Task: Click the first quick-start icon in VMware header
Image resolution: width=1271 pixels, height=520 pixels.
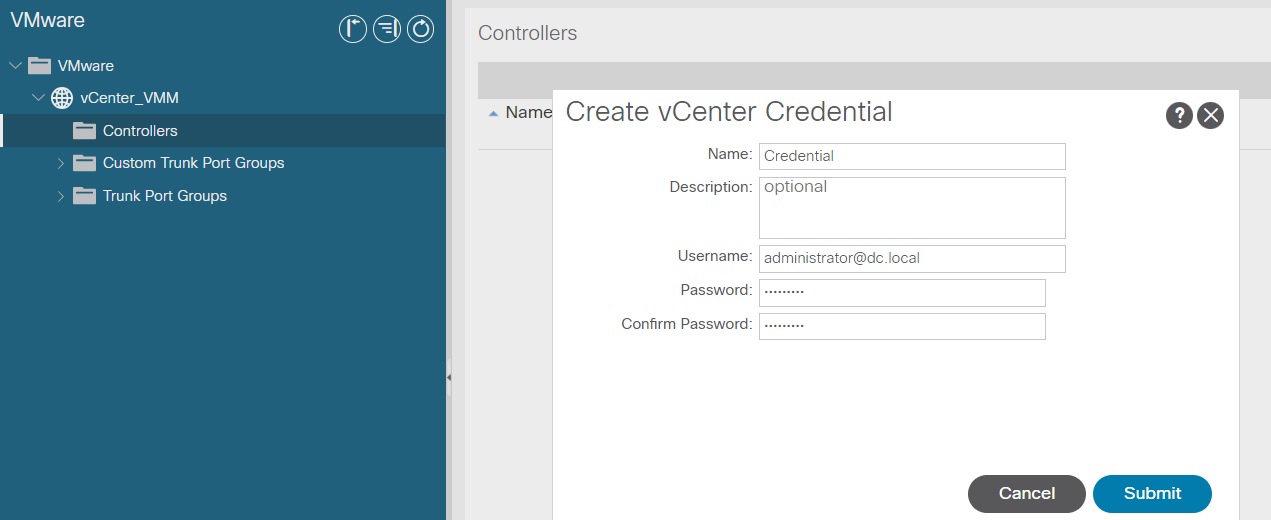Action: tap(353, 29)
